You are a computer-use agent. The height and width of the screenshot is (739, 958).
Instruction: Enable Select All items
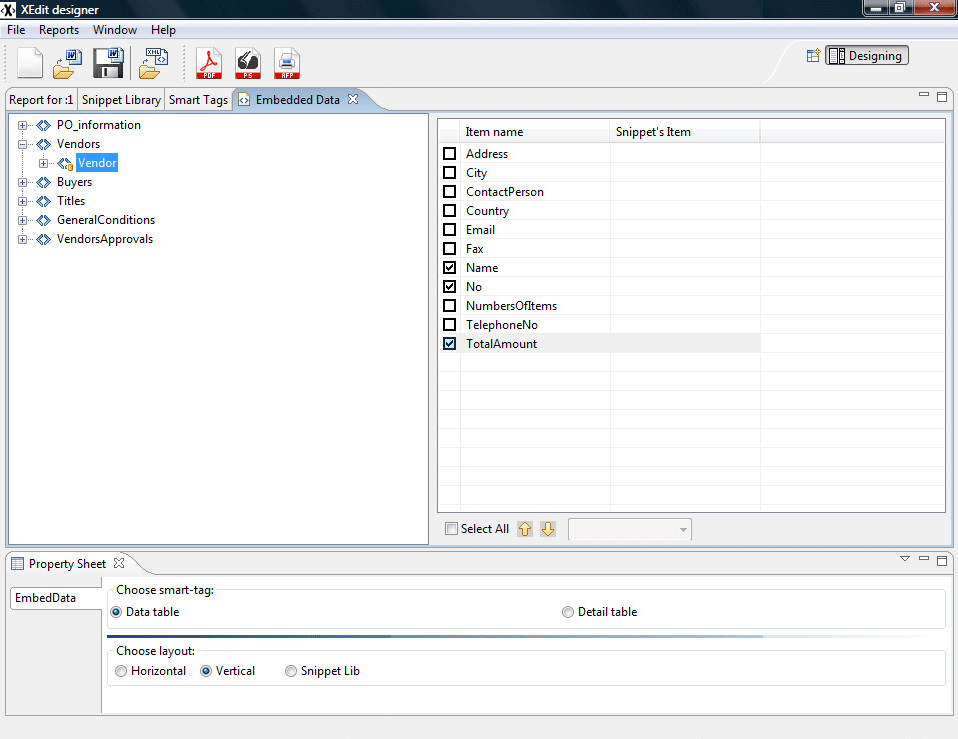[x=451, y=528]
